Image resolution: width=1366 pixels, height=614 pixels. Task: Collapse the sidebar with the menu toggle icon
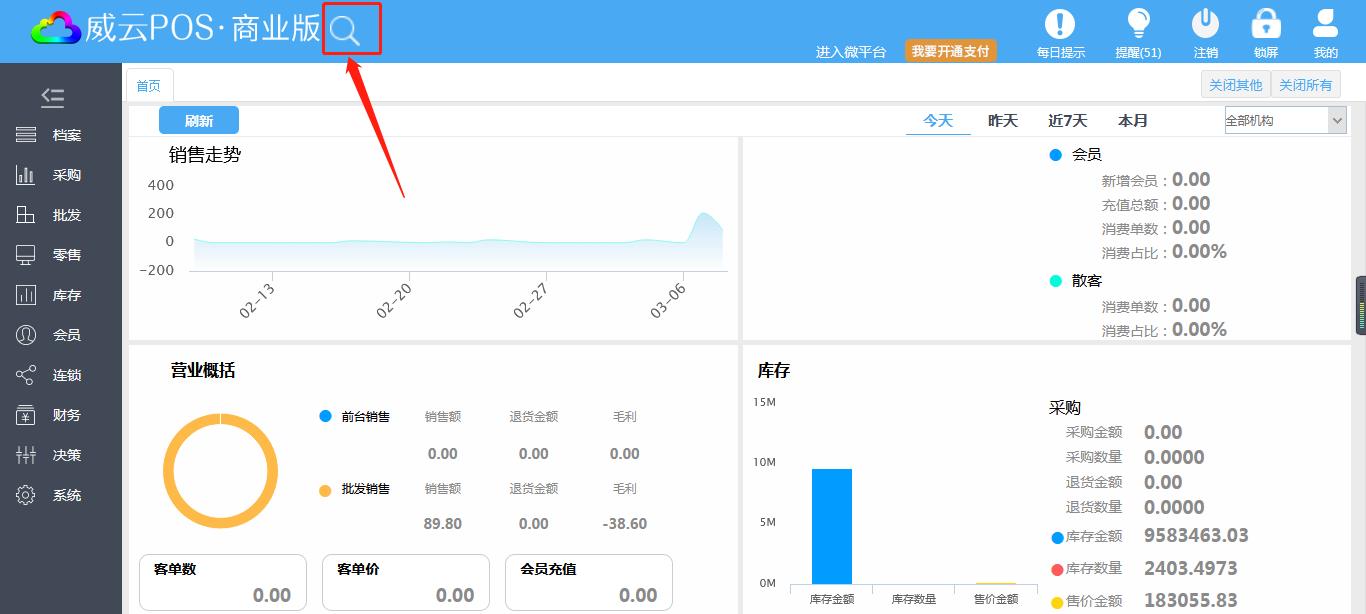(52, 97)
